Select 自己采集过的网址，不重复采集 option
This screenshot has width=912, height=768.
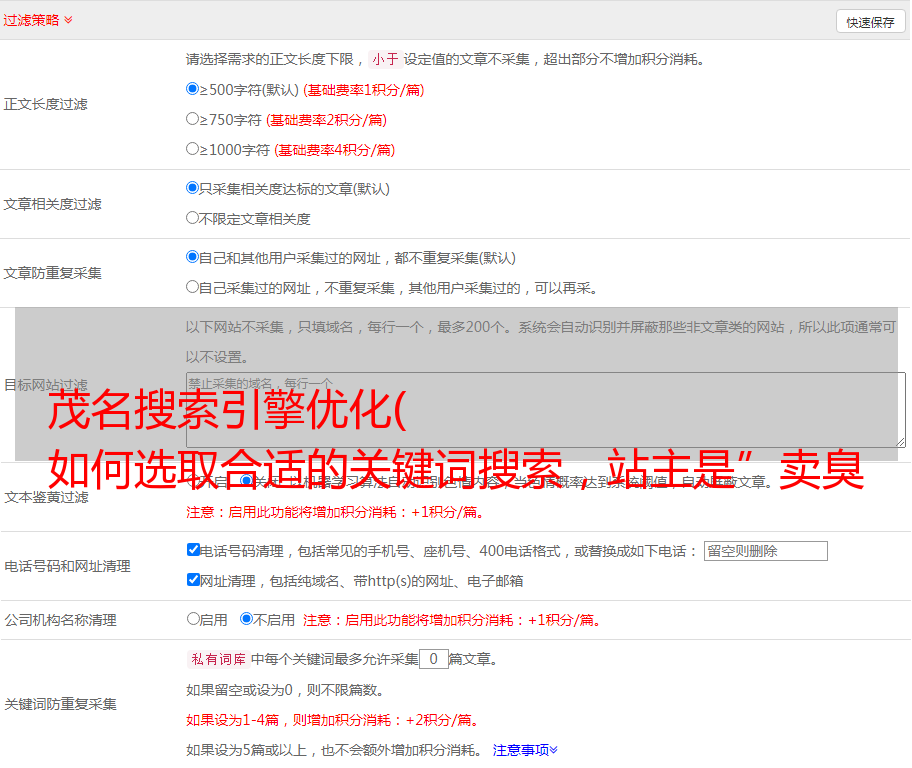tap(193, 287)
